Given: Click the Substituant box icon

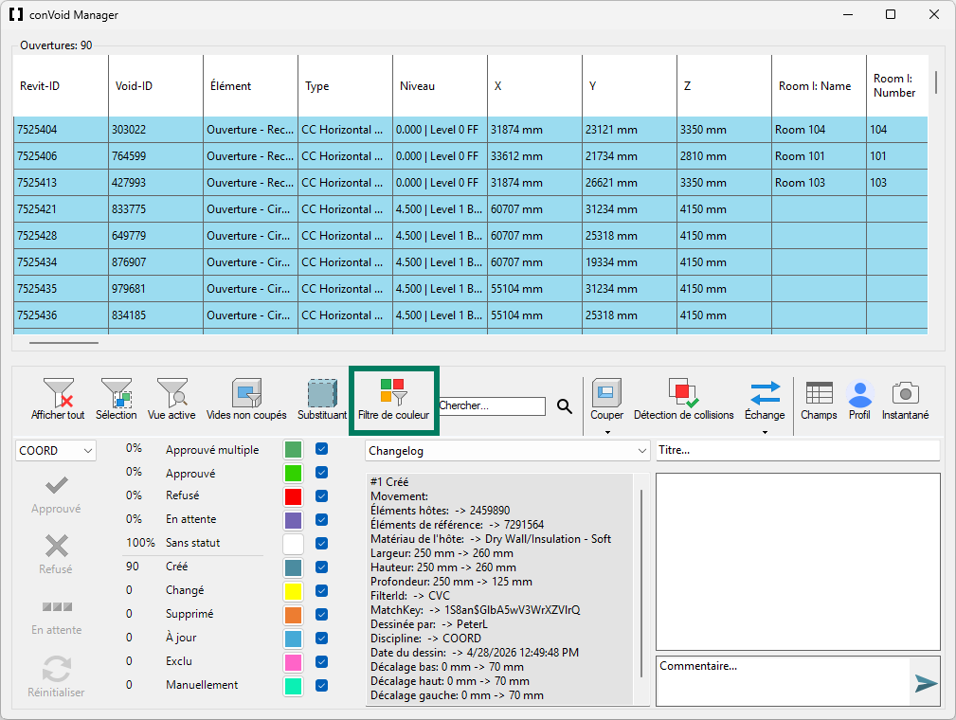Looking at the screenshot, I should [323, 393].
